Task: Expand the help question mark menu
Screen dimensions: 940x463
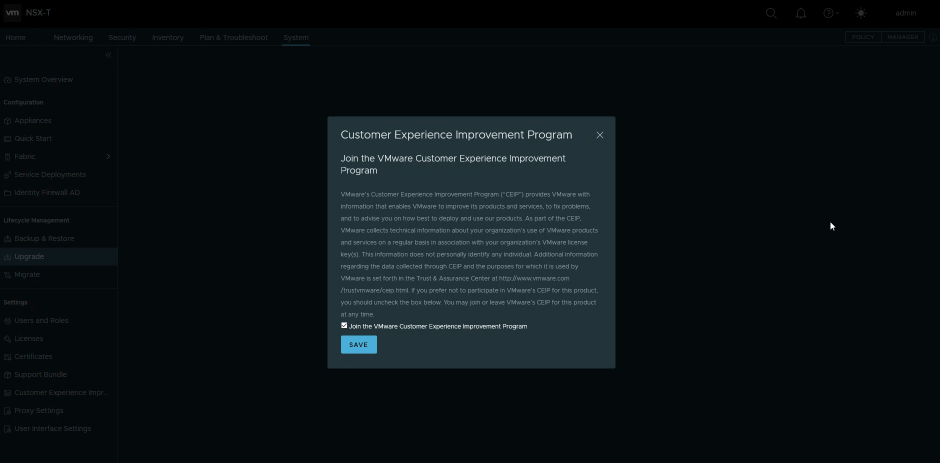Action: (x=829, y=13)
